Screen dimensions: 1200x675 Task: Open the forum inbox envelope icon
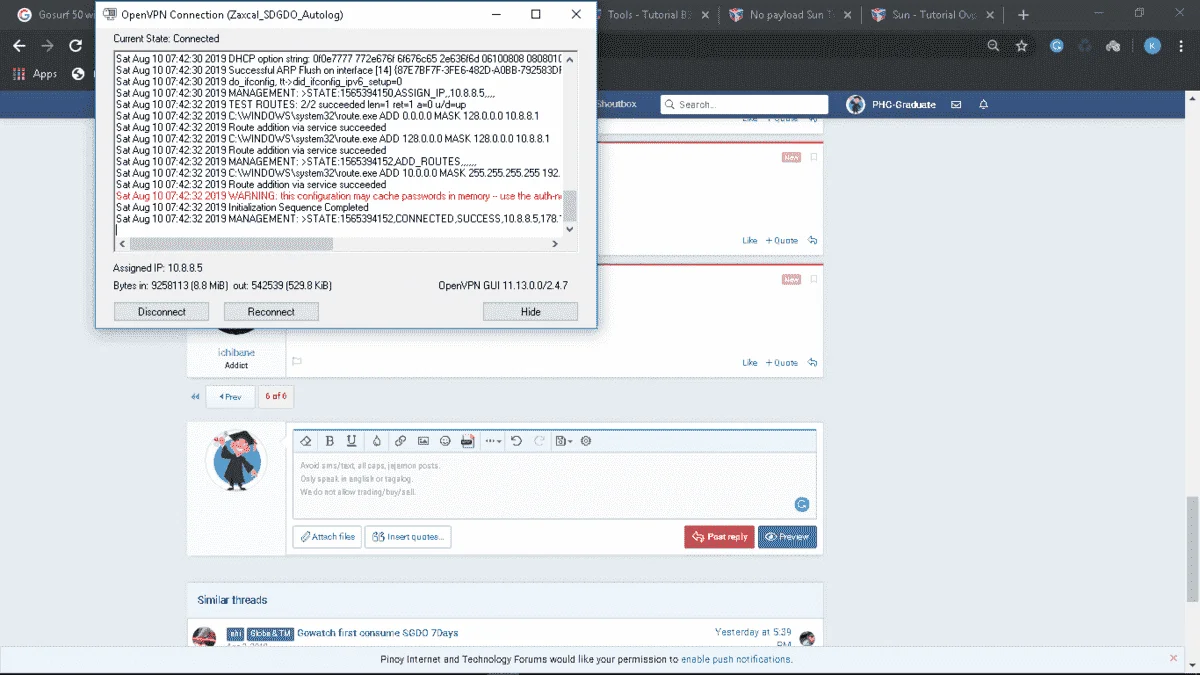(x=956, y=104)
